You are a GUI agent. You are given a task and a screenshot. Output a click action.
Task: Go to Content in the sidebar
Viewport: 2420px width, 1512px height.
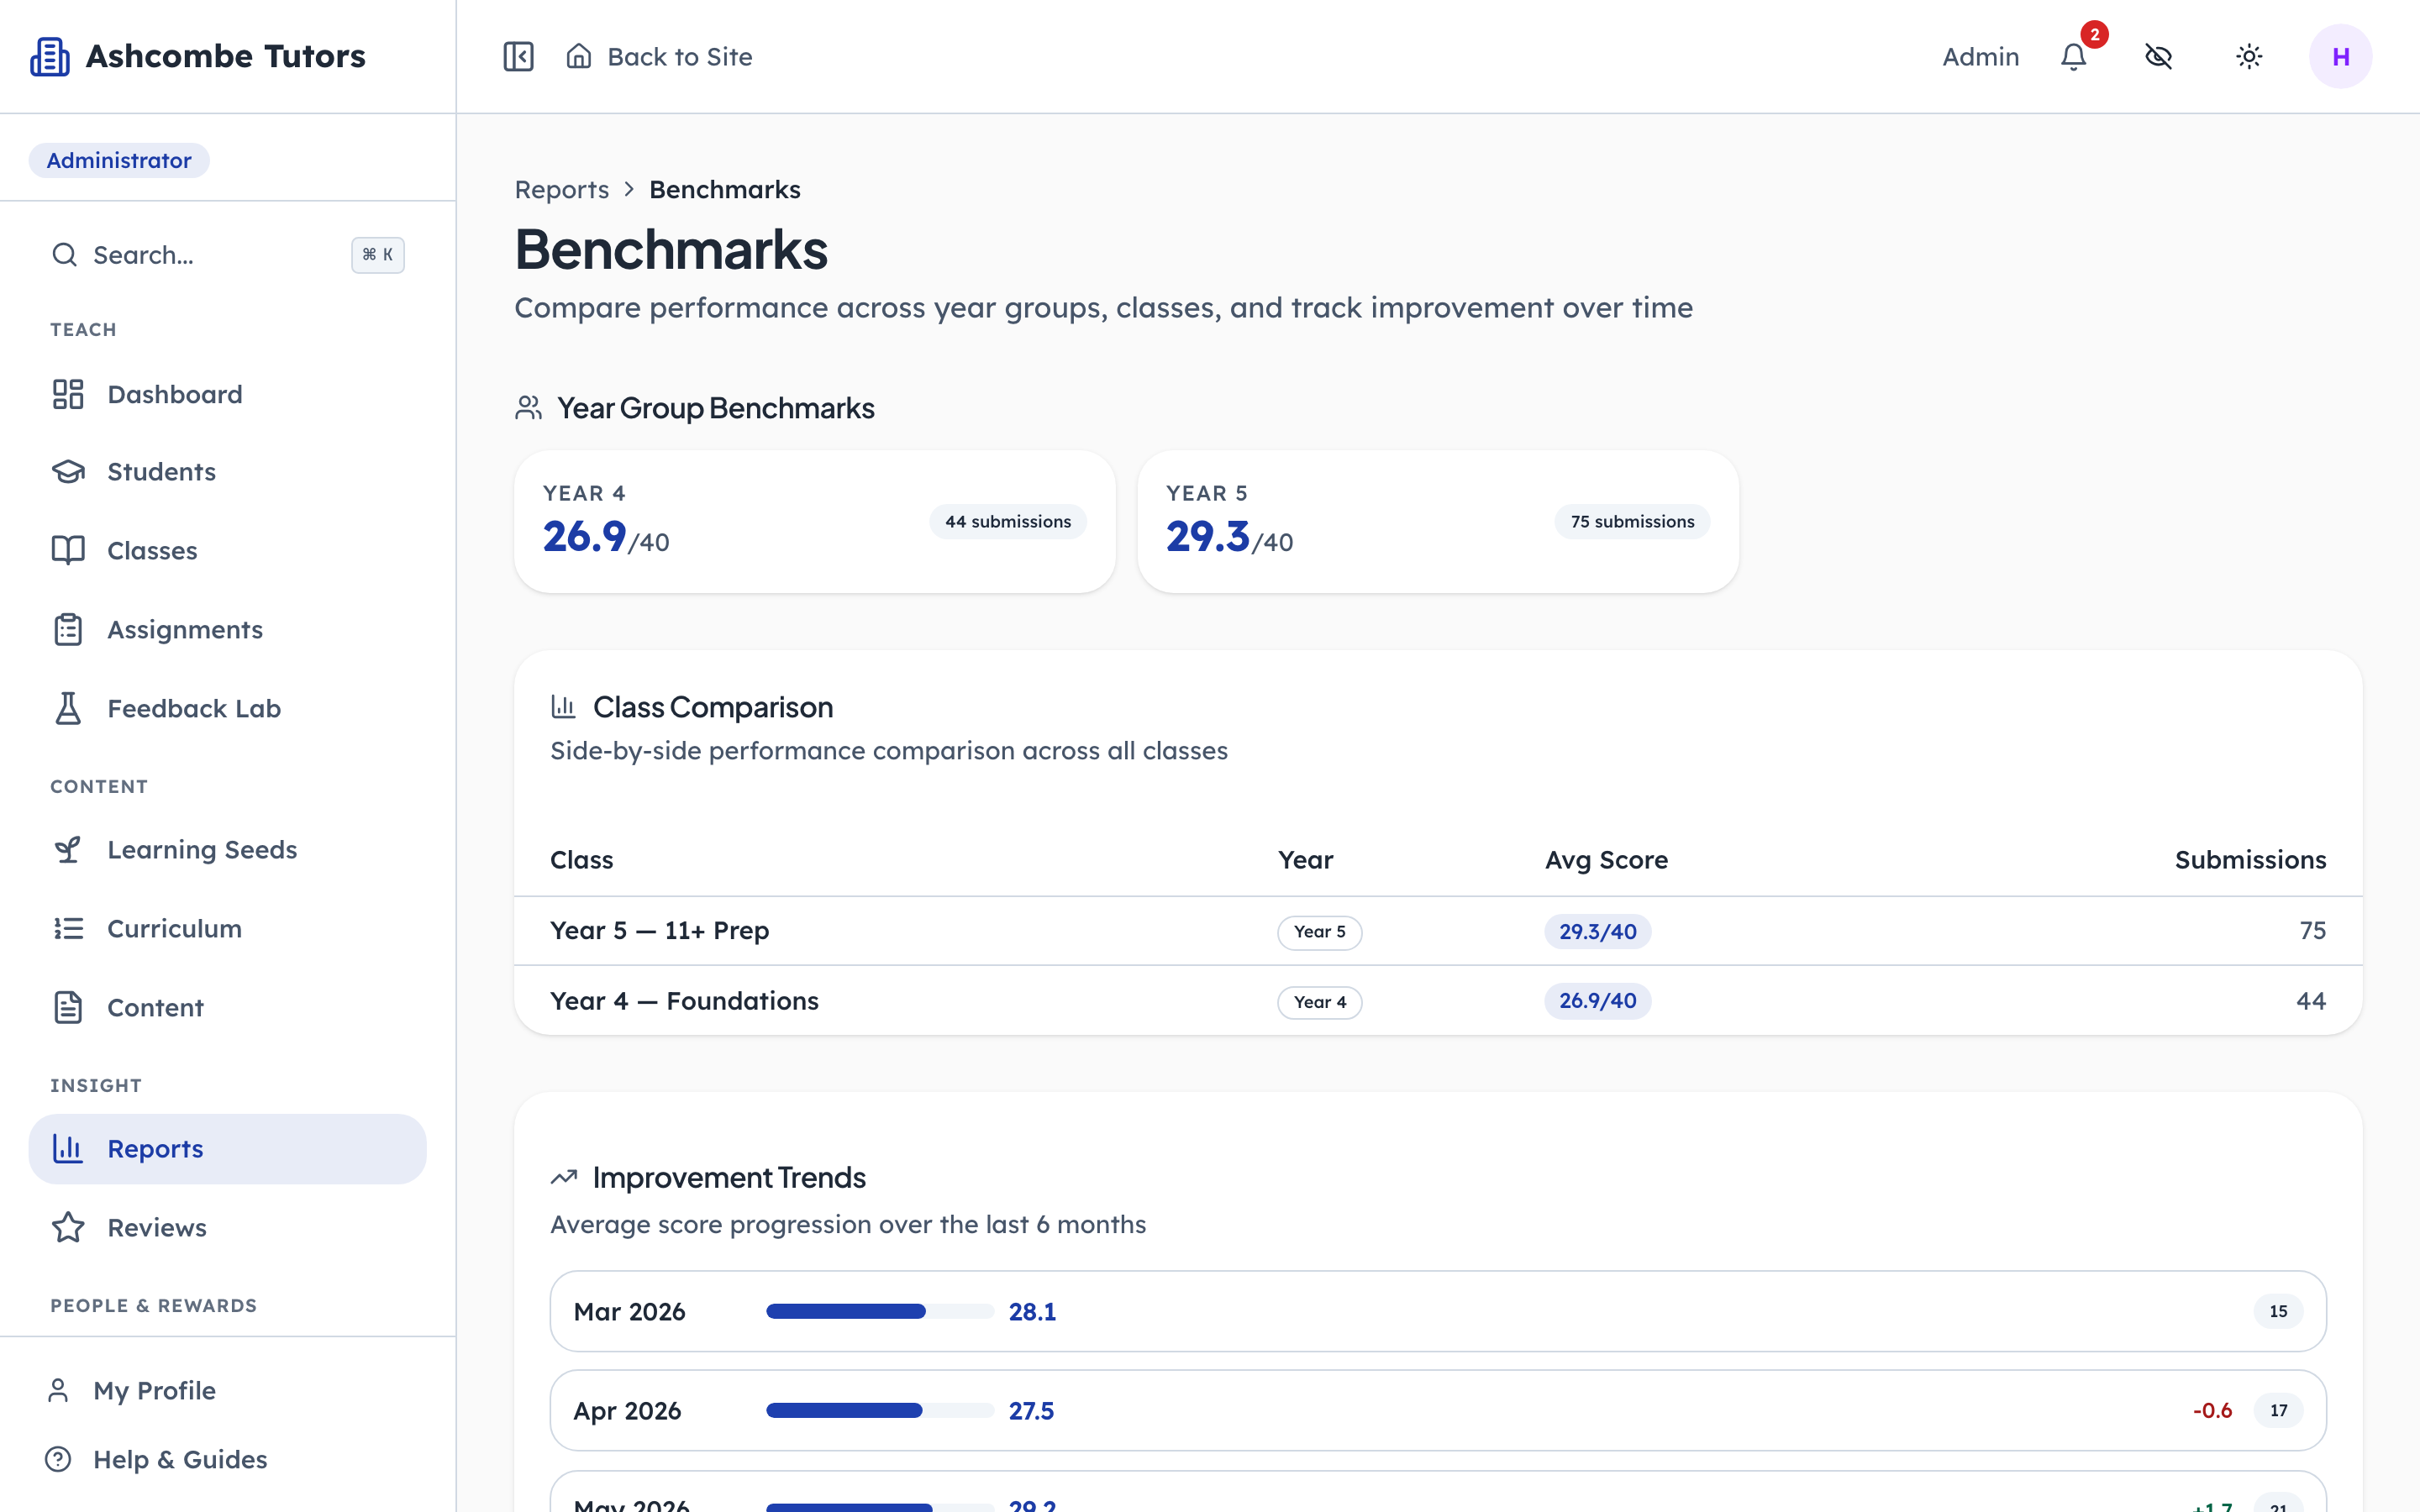227,1007
